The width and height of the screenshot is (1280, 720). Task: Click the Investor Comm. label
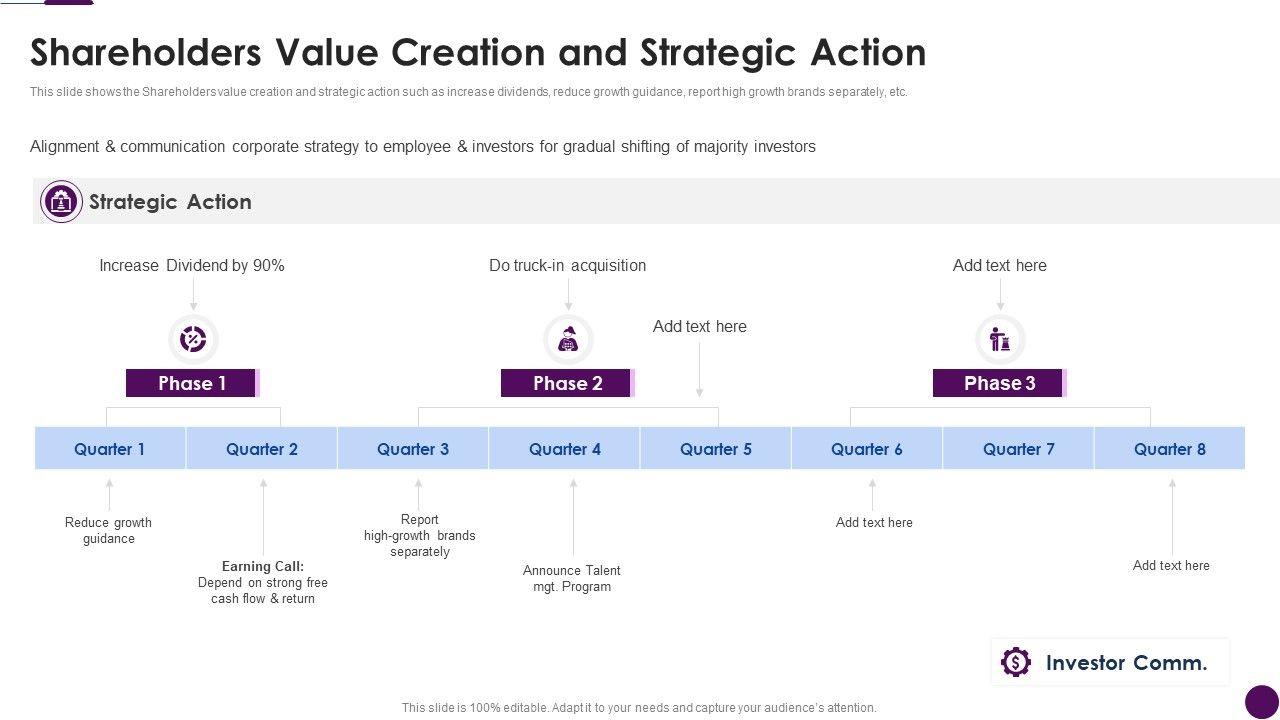pos(1126,662)
